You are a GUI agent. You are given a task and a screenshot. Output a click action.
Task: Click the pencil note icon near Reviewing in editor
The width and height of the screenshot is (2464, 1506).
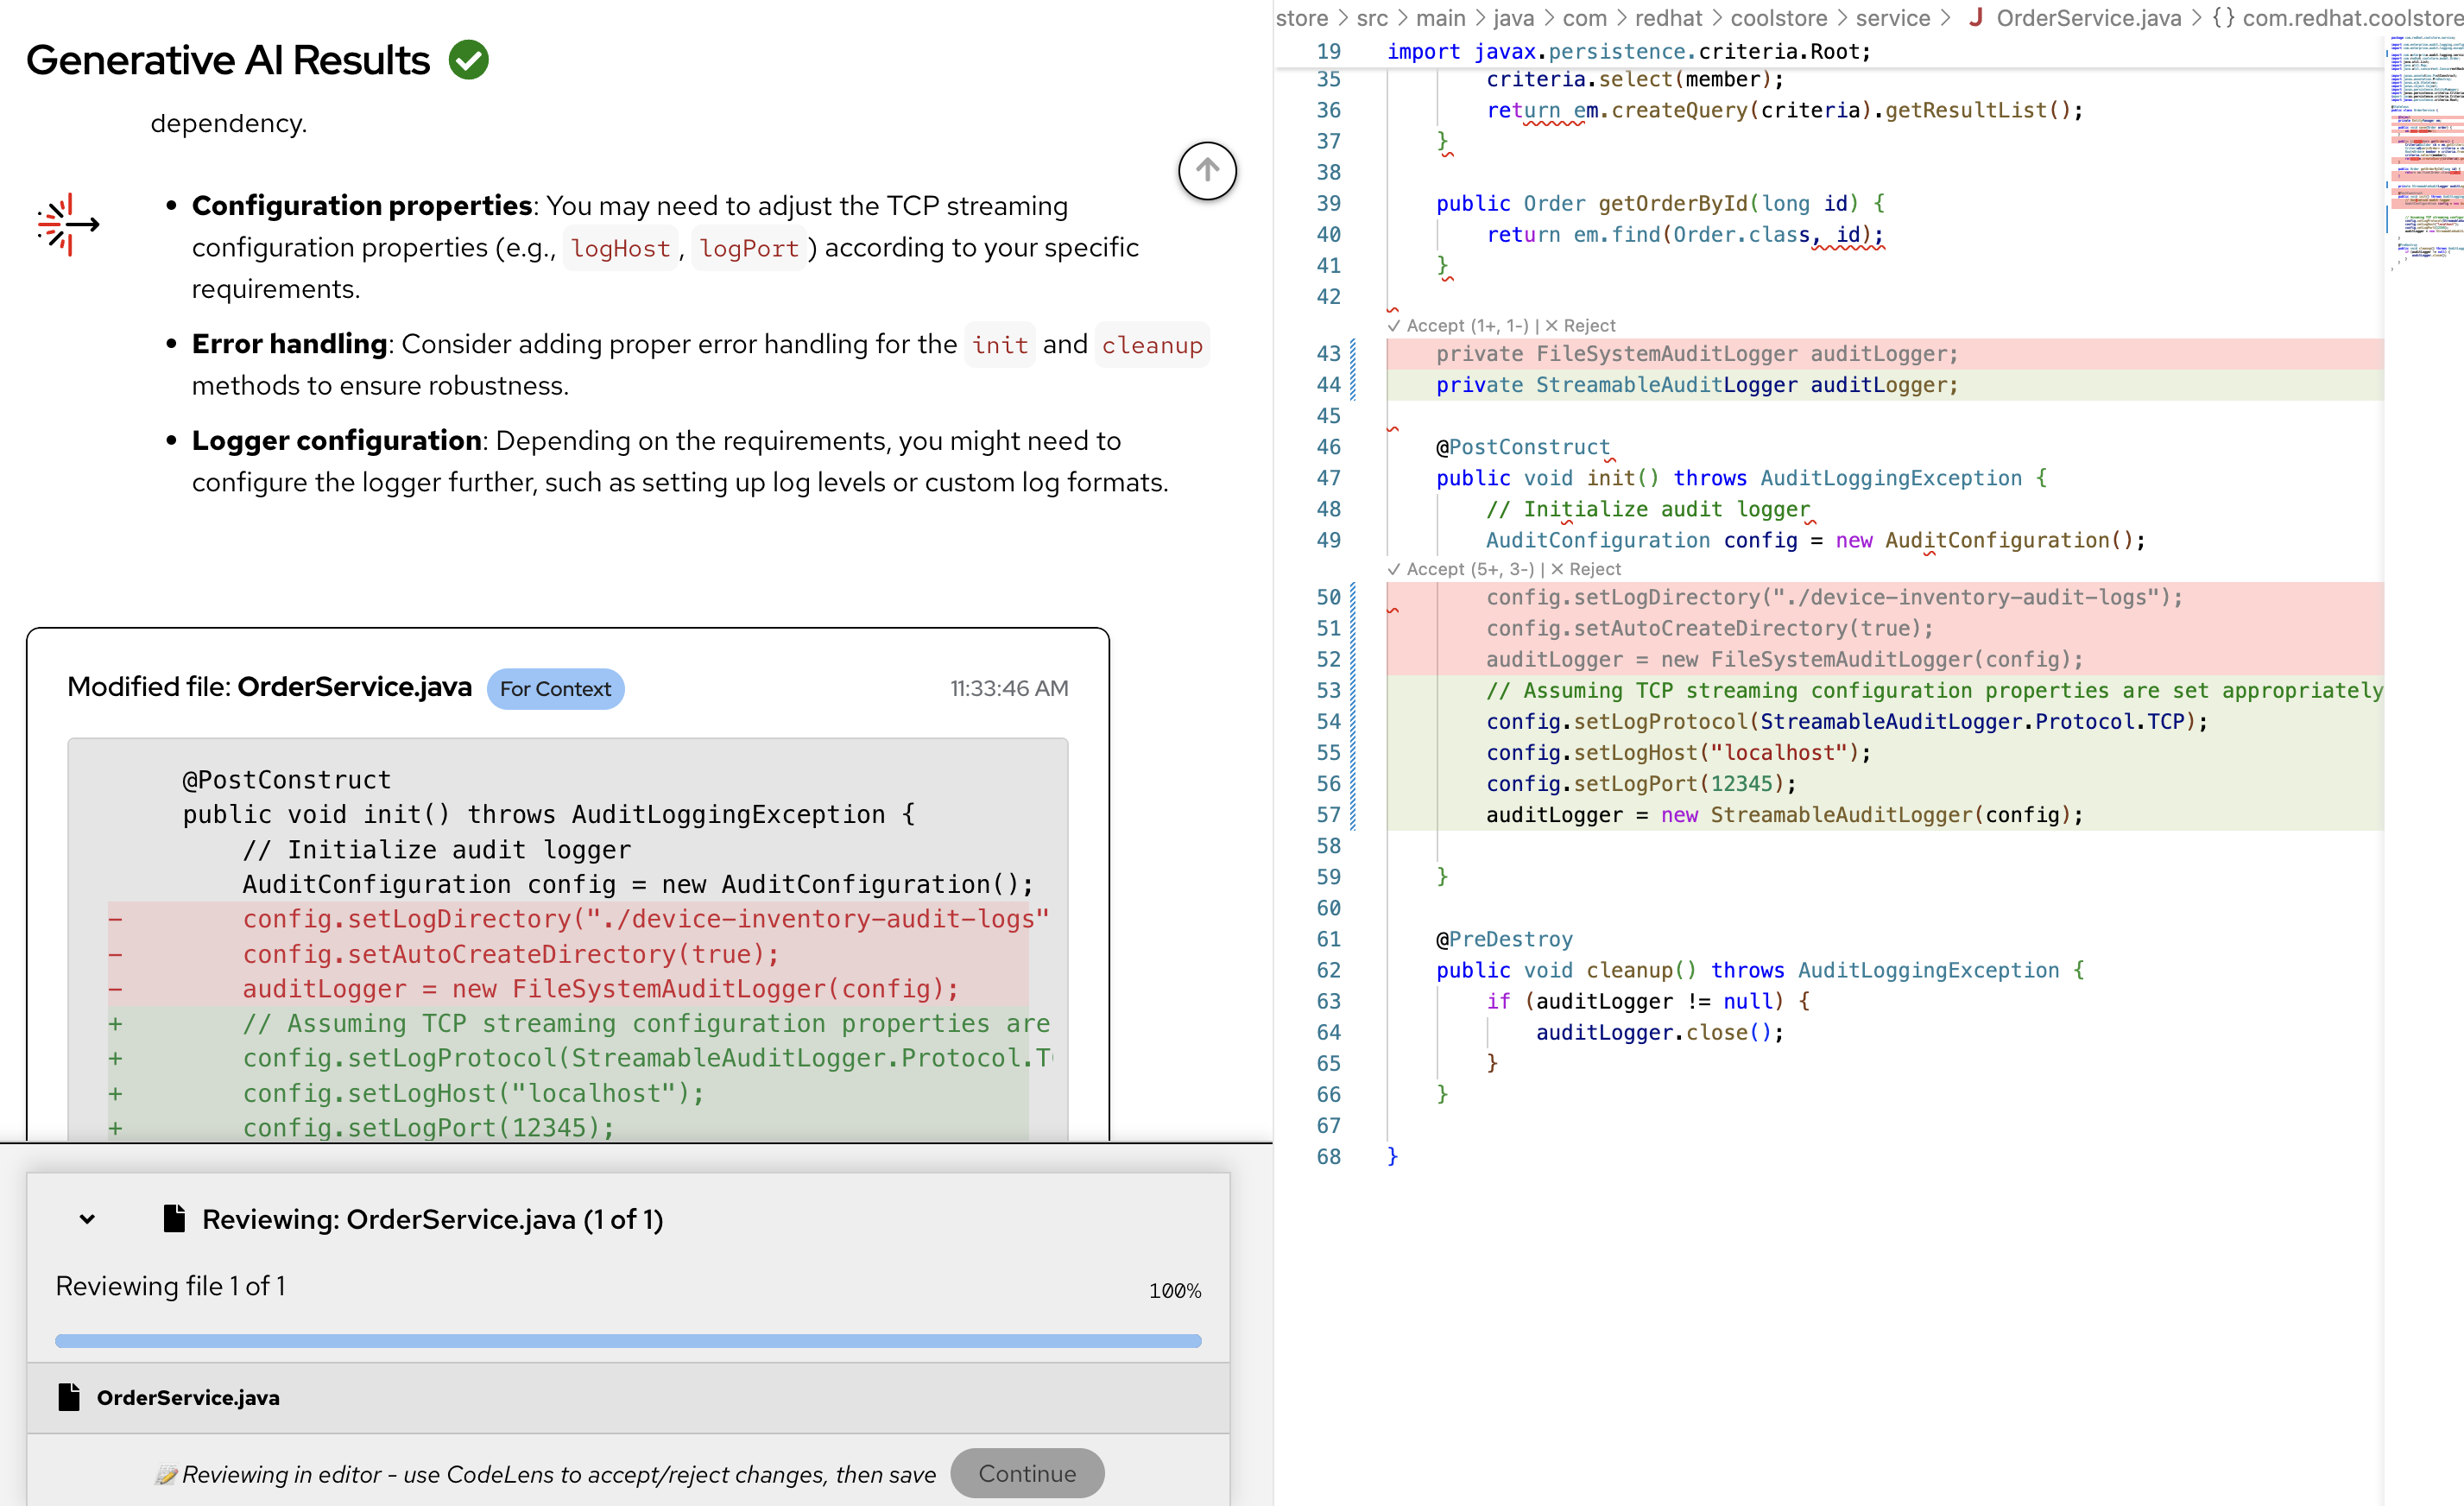166,1474
